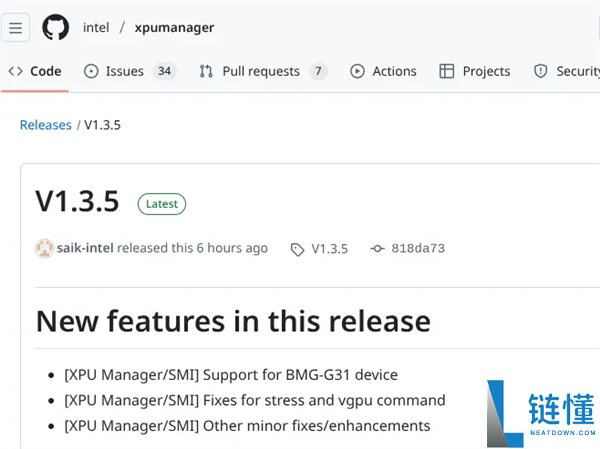Click the commit icon before 818da73
600x449 pixels.
click(x=377, y=248)
